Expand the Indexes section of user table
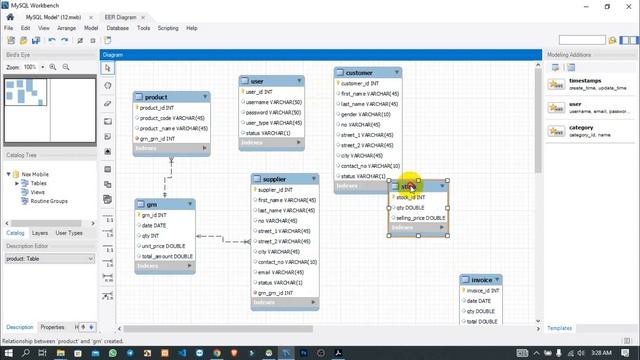 [x=299, y=142]
